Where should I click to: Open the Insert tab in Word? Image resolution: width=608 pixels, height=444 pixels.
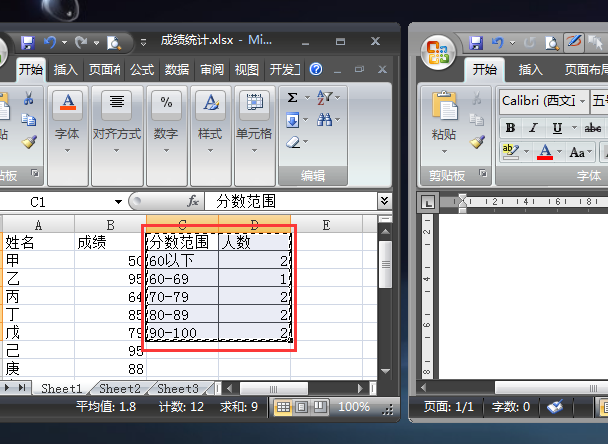[530, 70]
